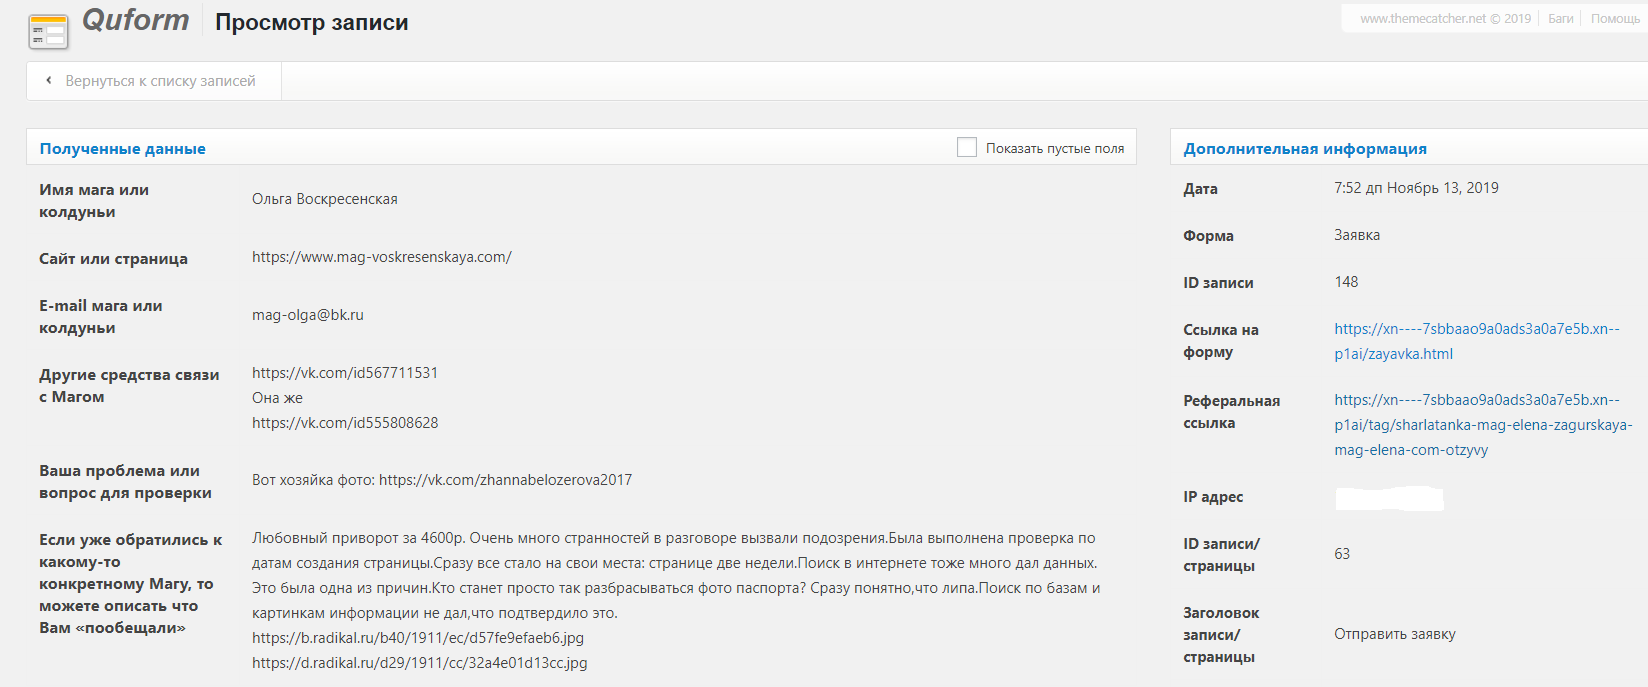Return to the list of entries
This screenshot has height=687, width=1648.
(x=160, y=81)
